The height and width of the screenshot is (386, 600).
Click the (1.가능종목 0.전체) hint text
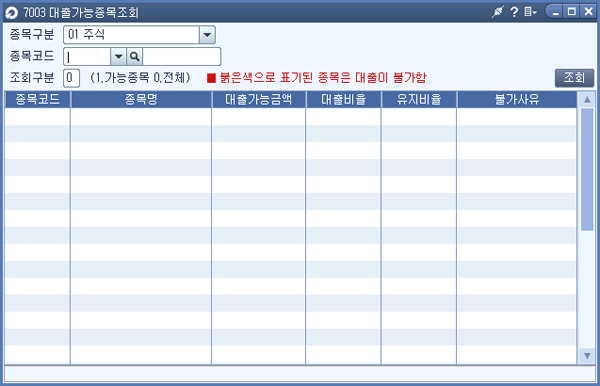140,78
